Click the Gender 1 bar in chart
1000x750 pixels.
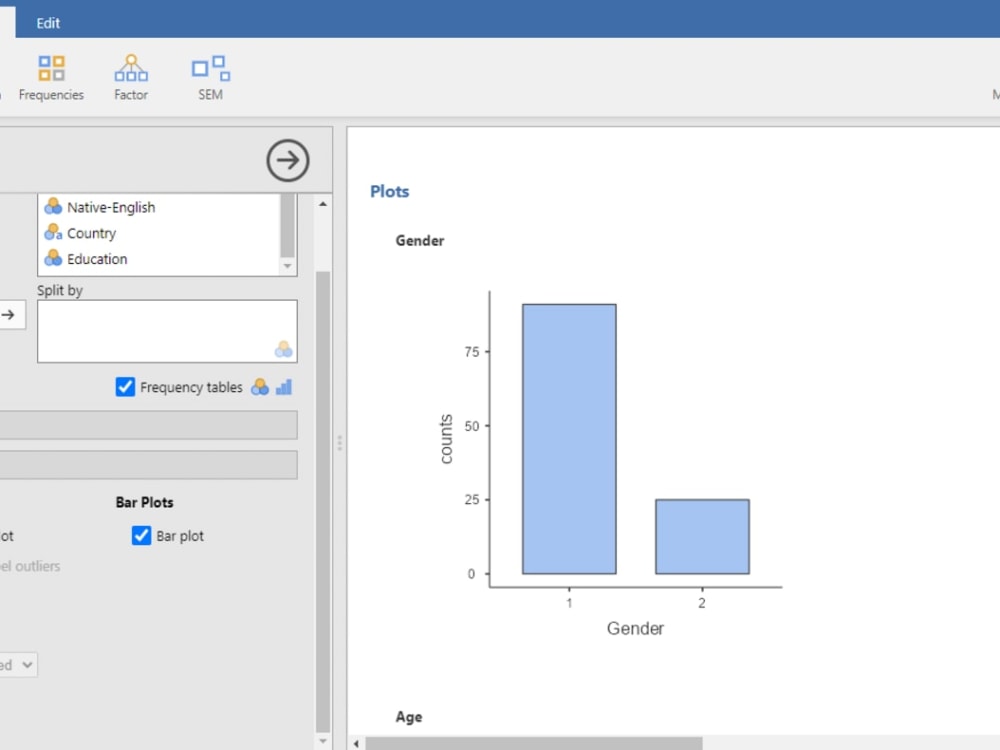[x=569, y=439]
